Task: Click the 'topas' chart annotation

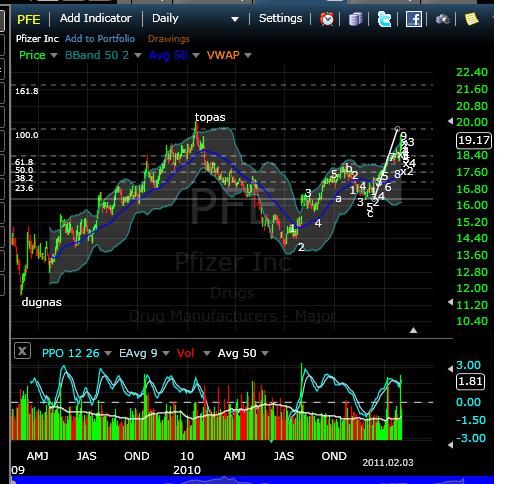Action: [x=210, y=117]
